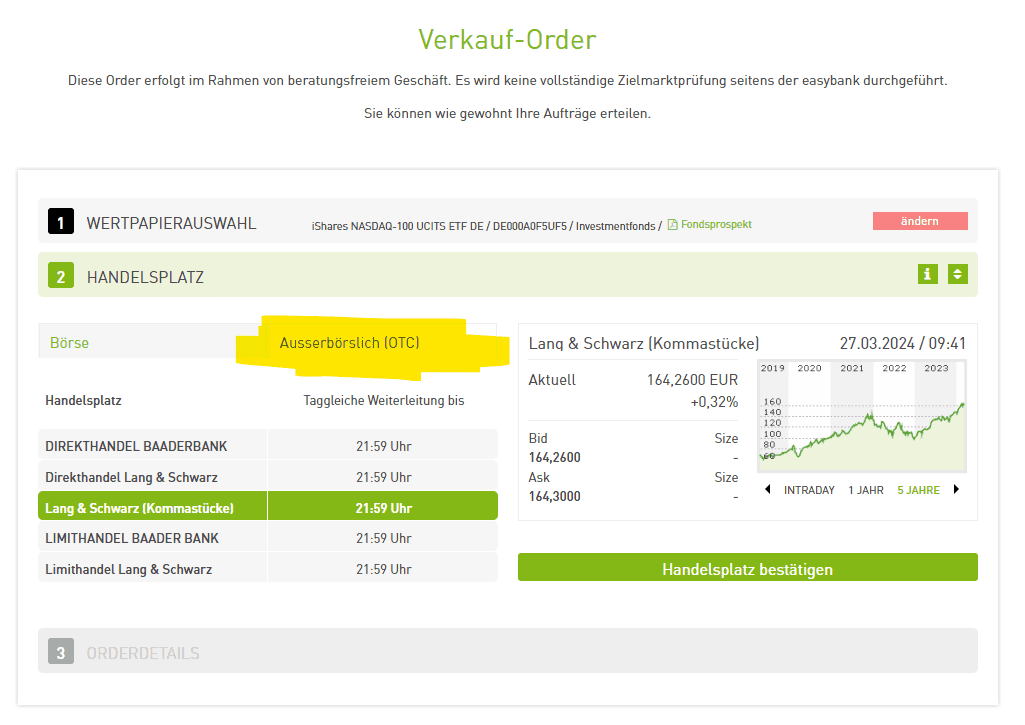Click the 21:59 Uhr cell for DIREKTHANDEL BAADERBANK
Image resolution: width=1025 pixels, height=725 pixels.
[x=383, y=446]
